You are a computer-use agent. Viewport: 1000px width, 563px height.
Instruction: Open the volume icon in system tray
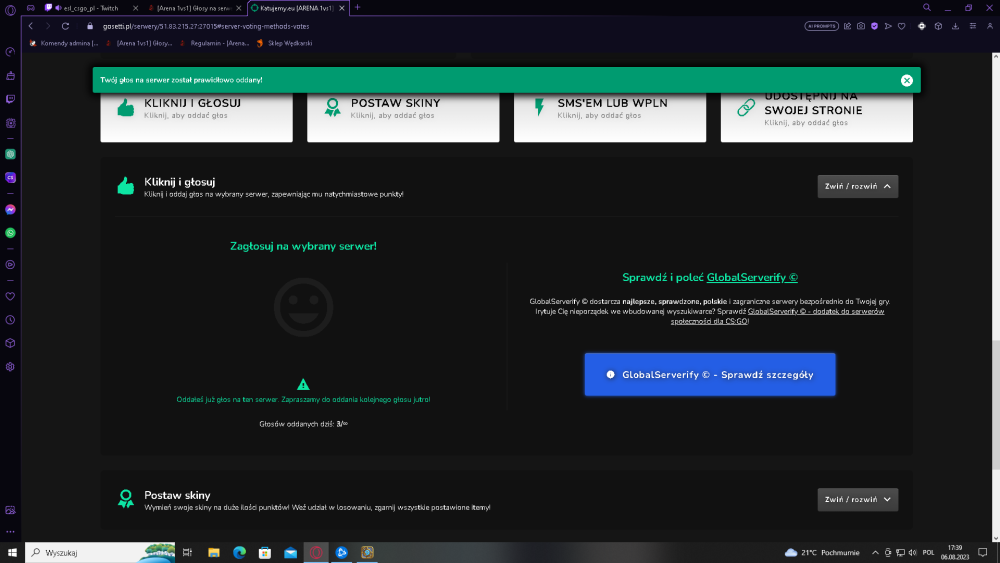[913, 552]
